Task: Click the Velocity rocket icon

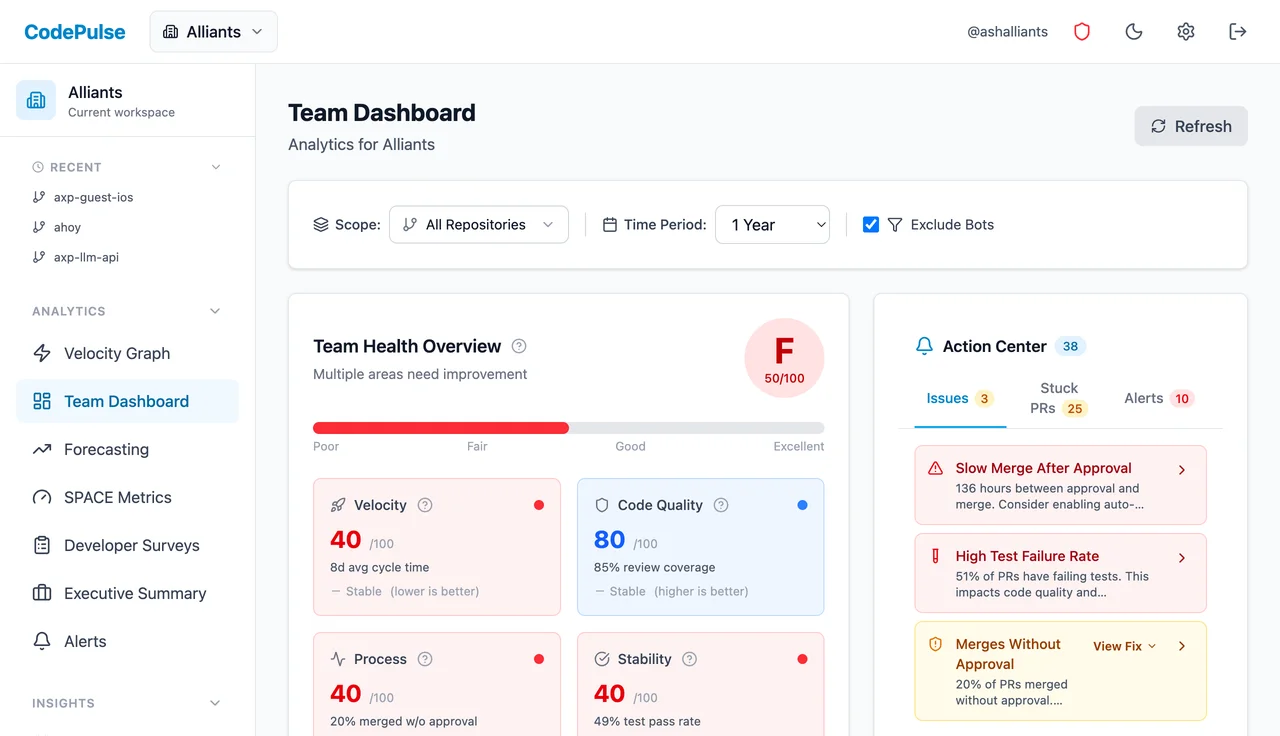Action: [338, 505]
